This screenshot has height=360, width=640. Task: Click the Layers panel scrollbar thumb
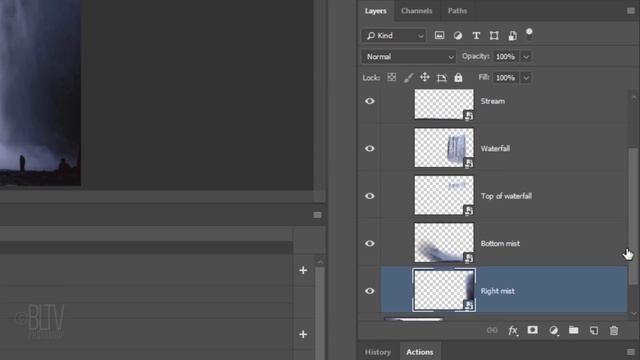[x=633, y=216]
